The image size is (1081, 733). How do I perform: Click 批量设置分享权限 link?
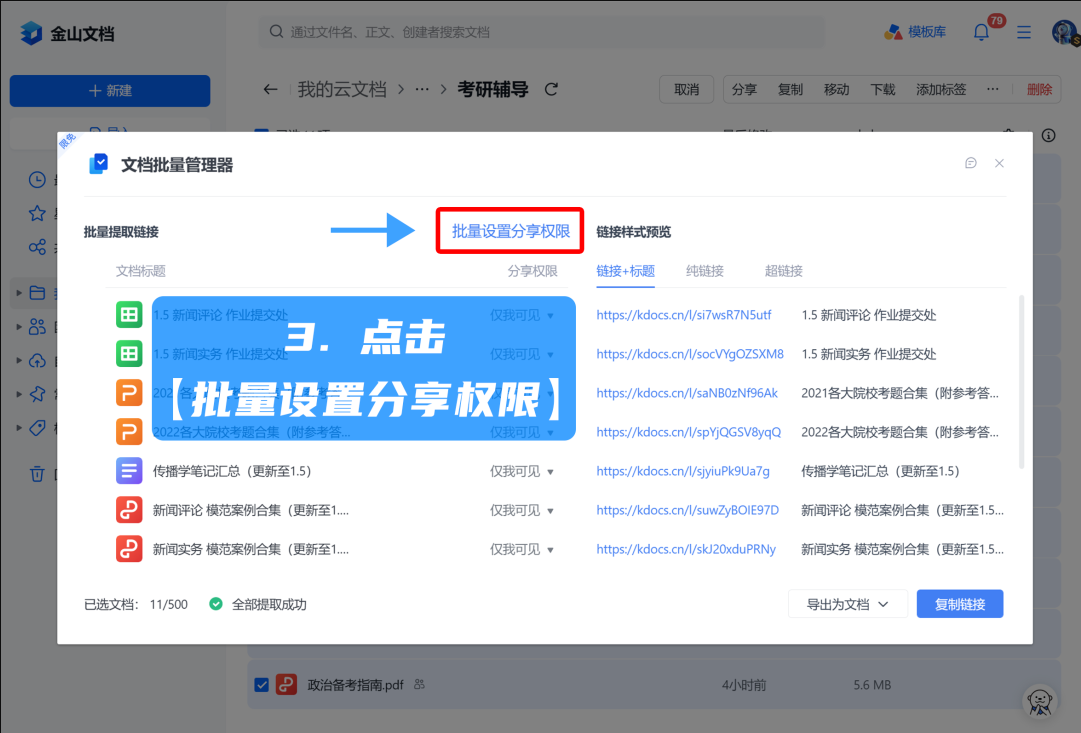pos(510,231)
